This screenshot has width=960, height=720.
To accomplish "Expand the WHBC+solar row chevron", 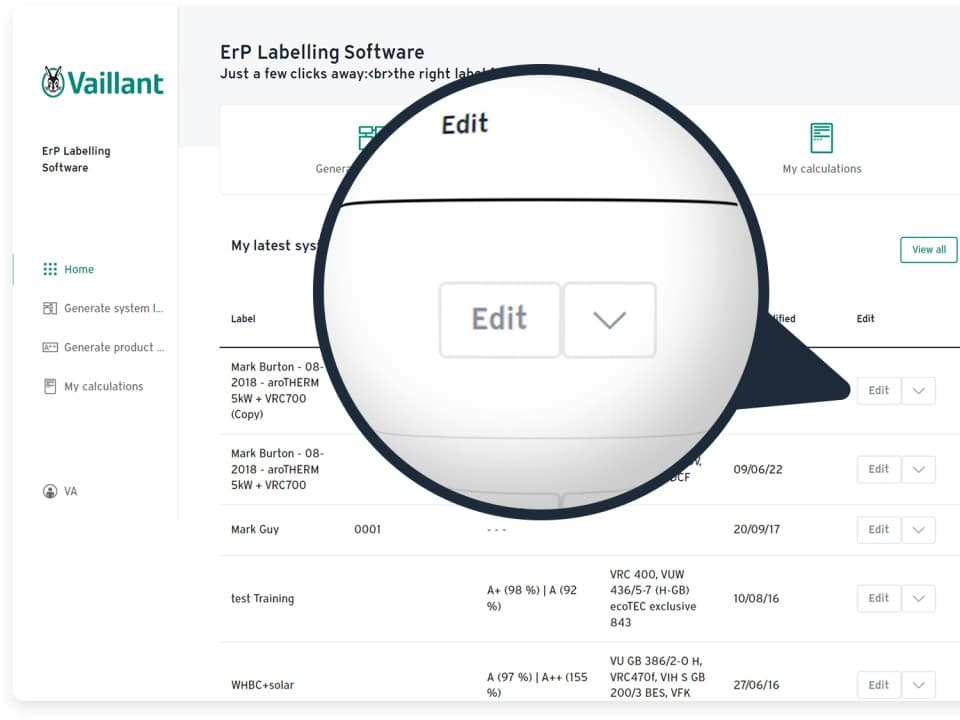I will coord(918,685).
